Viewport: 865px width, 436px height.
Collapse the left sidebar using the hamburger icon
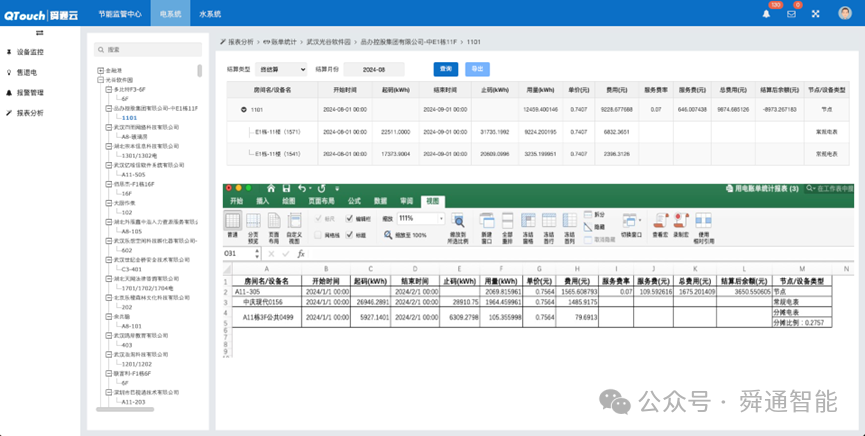(39, 33)
